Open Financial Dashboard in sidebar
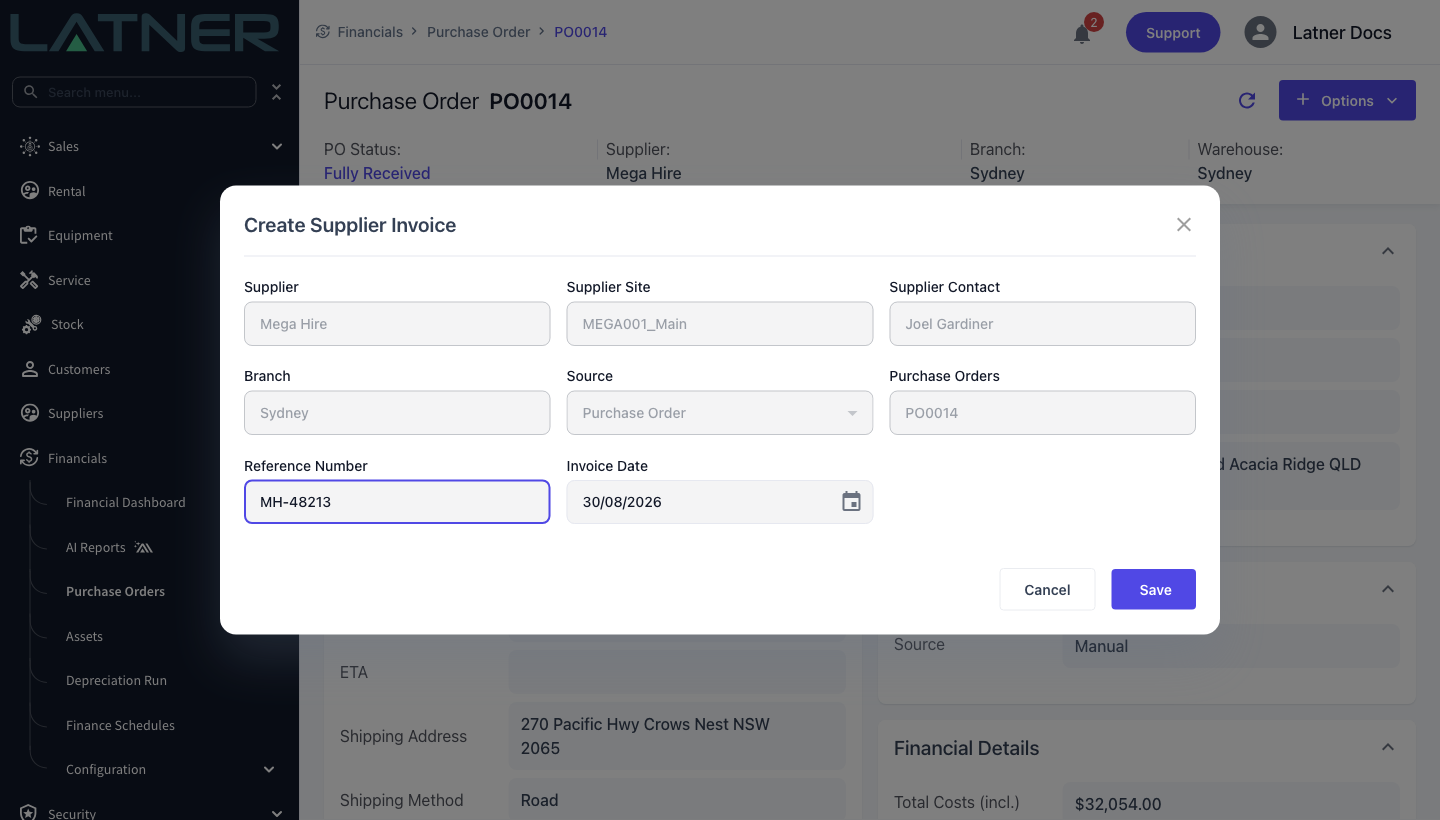Screen dimensions: 1440x820 coord(125,503)
